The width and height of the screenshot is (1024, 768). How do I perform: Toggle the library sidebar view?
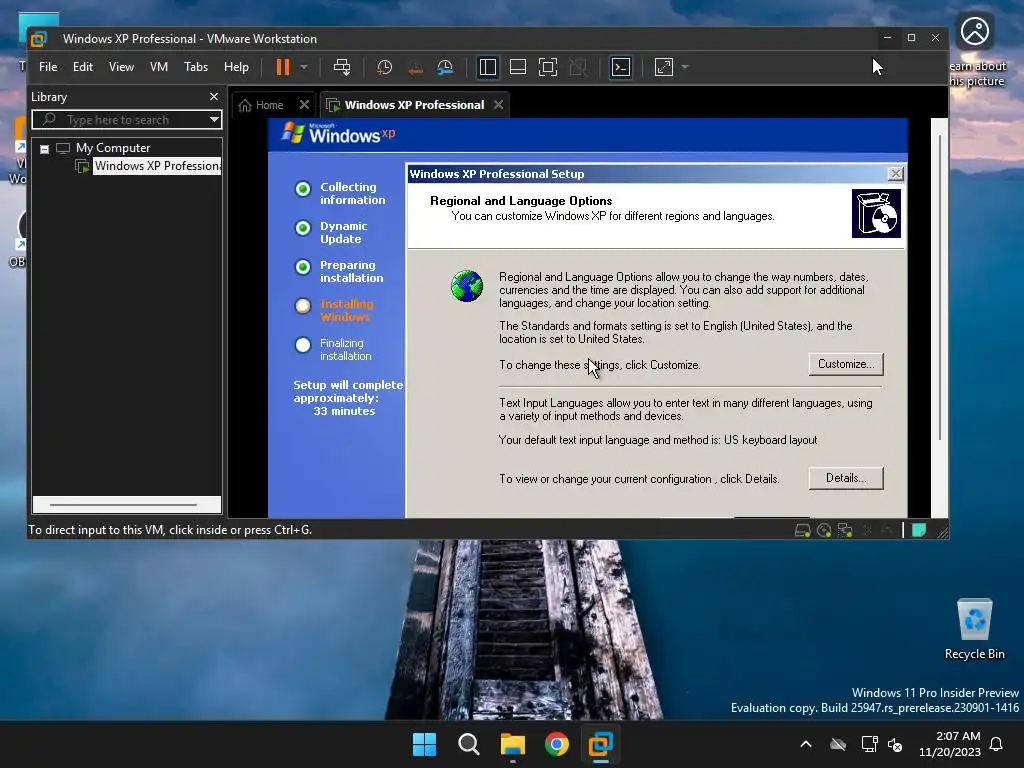(487, 67)
